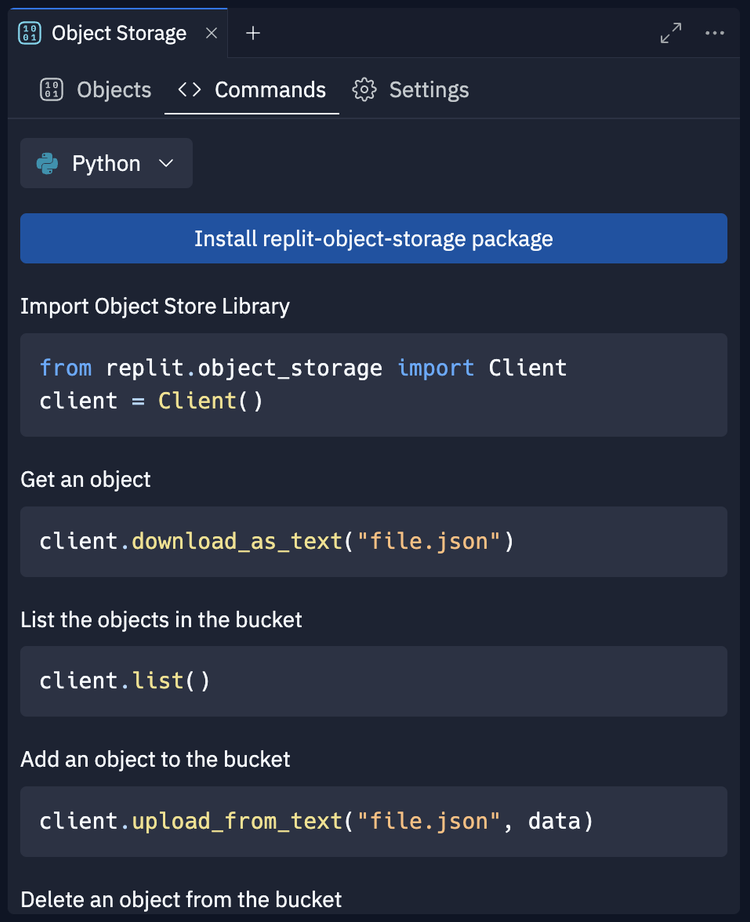Click the download_as_text code block
The height and width of the screenshot is (922, 750).
(x=373, y=542)
